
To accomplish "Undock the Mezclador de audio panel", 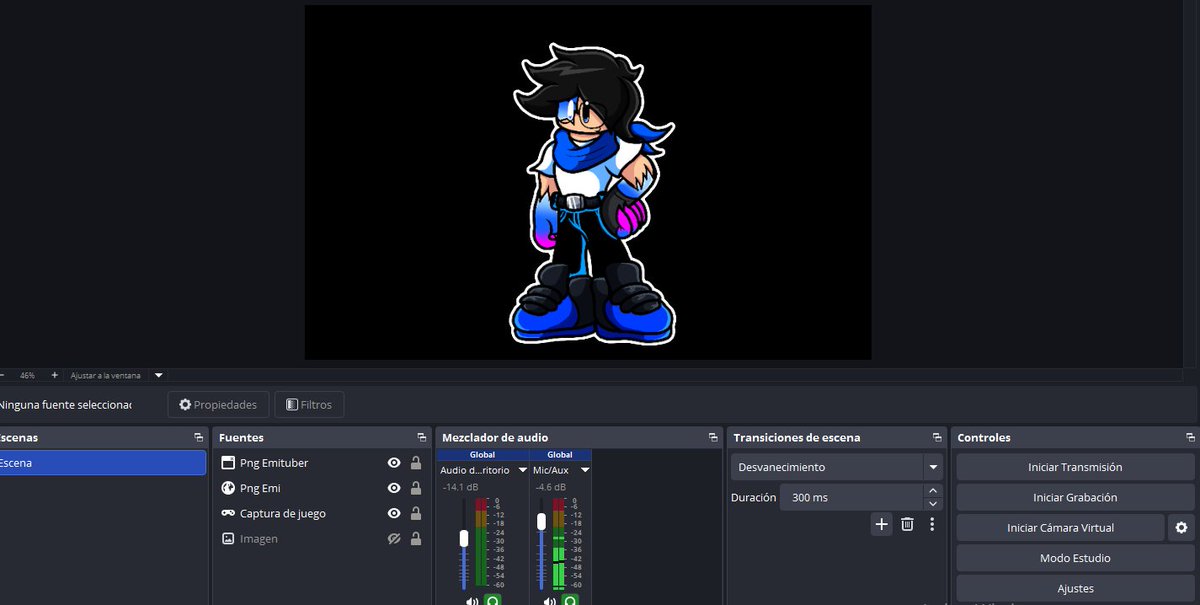I will tap(713, 438).
